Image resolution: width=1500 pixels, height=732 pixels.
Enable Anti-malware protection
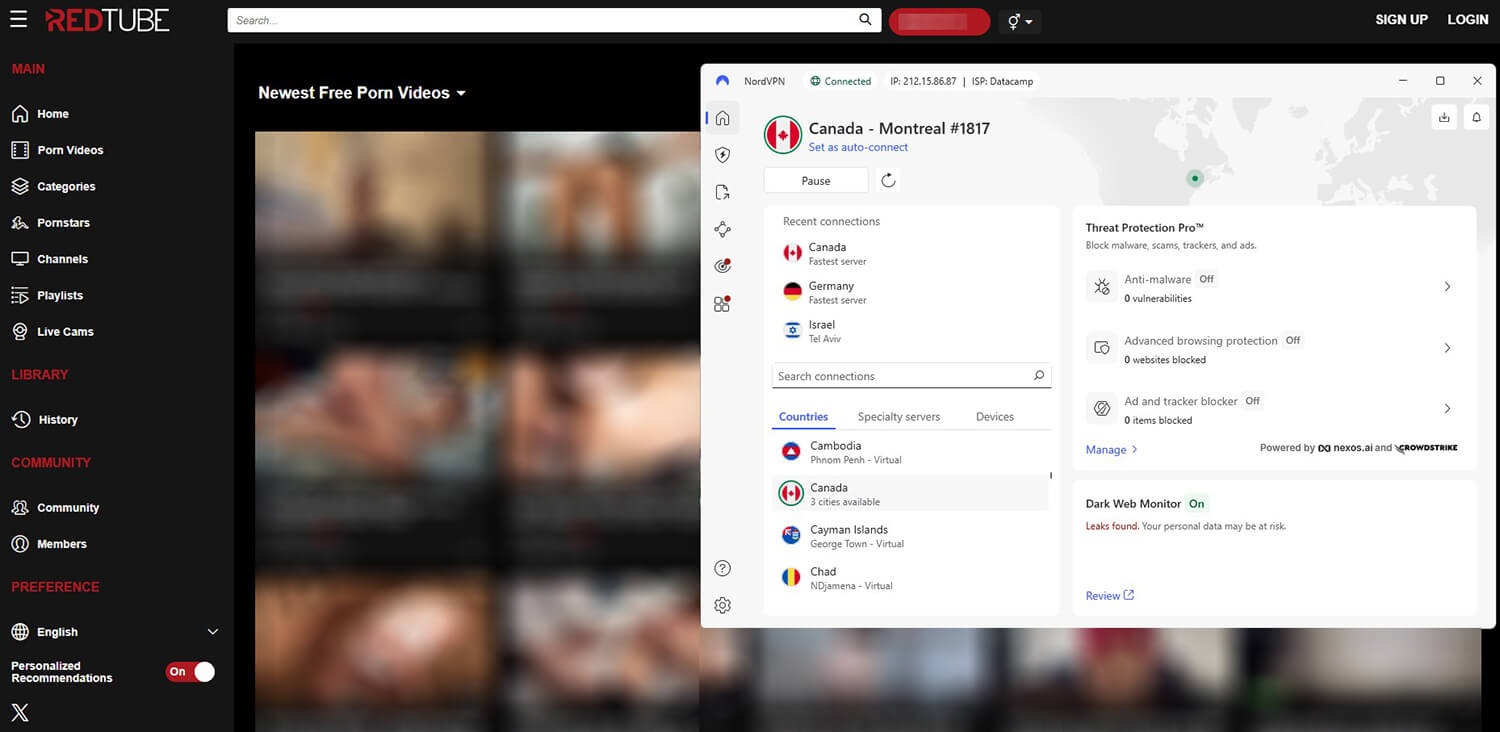1447,287
